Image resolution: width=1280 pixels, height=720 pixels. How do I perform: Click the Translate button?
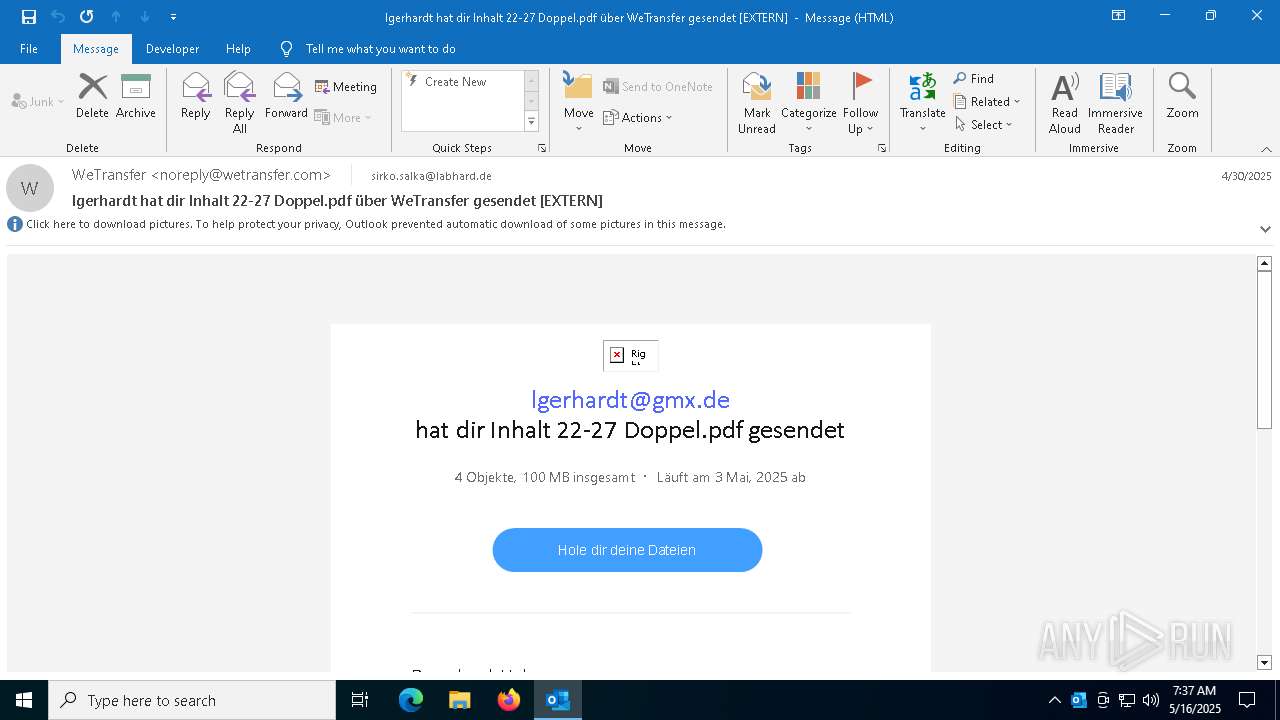(x=922, y=102)
